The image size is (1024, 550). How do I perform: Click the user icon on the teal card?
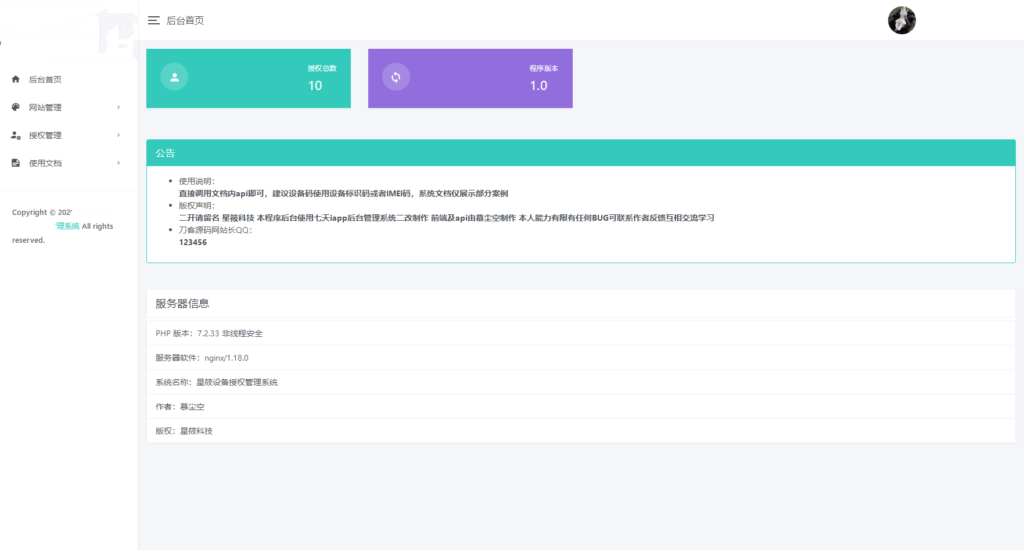point(174,77)
